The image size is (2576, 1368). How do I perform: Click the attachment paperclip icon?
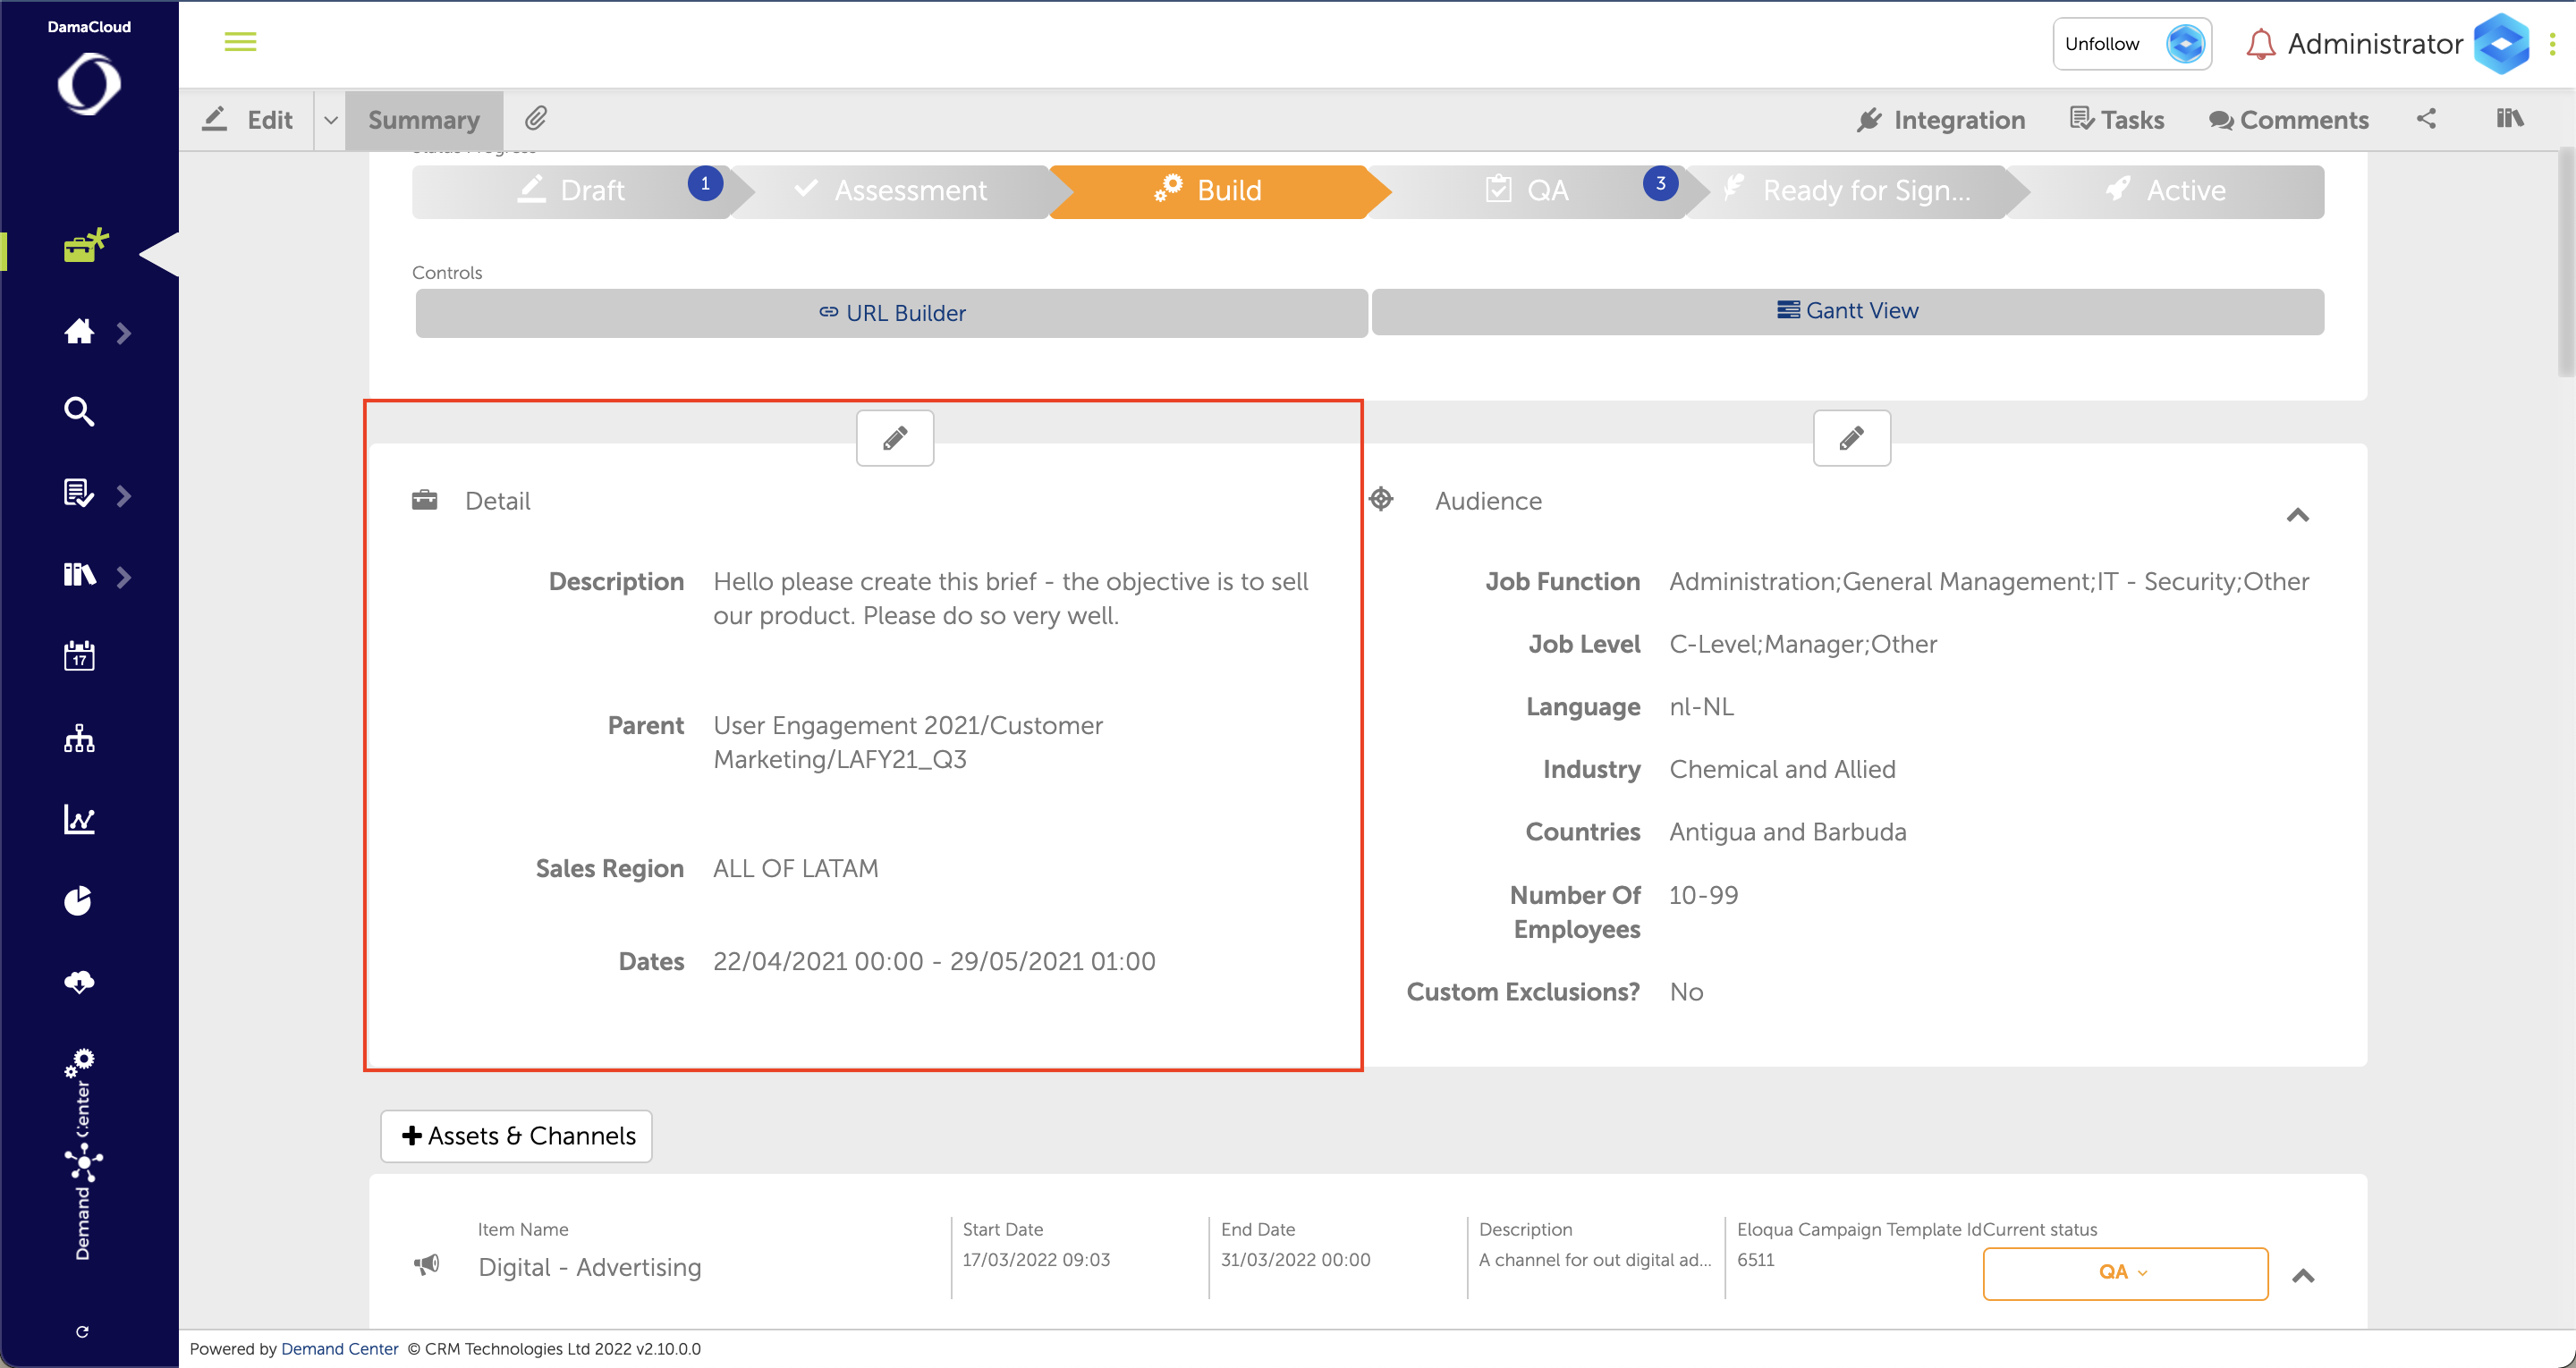[536, 119]
